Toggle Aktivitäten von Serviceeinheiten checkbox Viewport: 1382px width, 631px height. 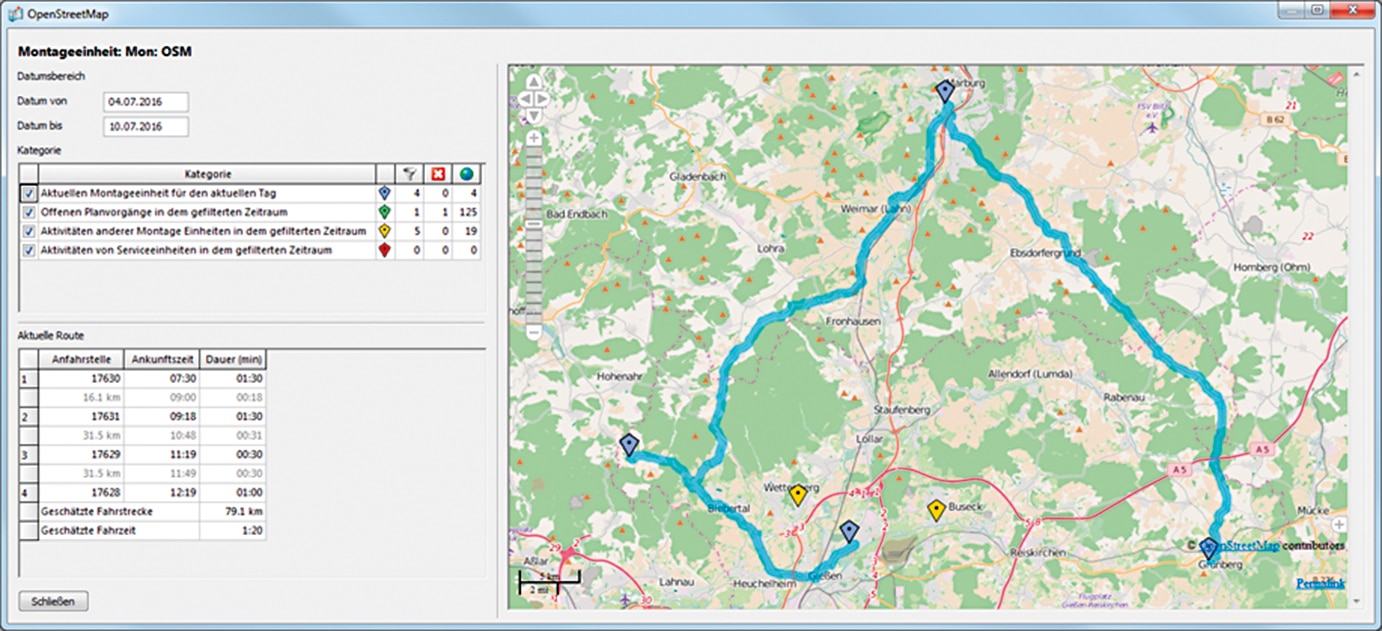click(x=29, y=250)
